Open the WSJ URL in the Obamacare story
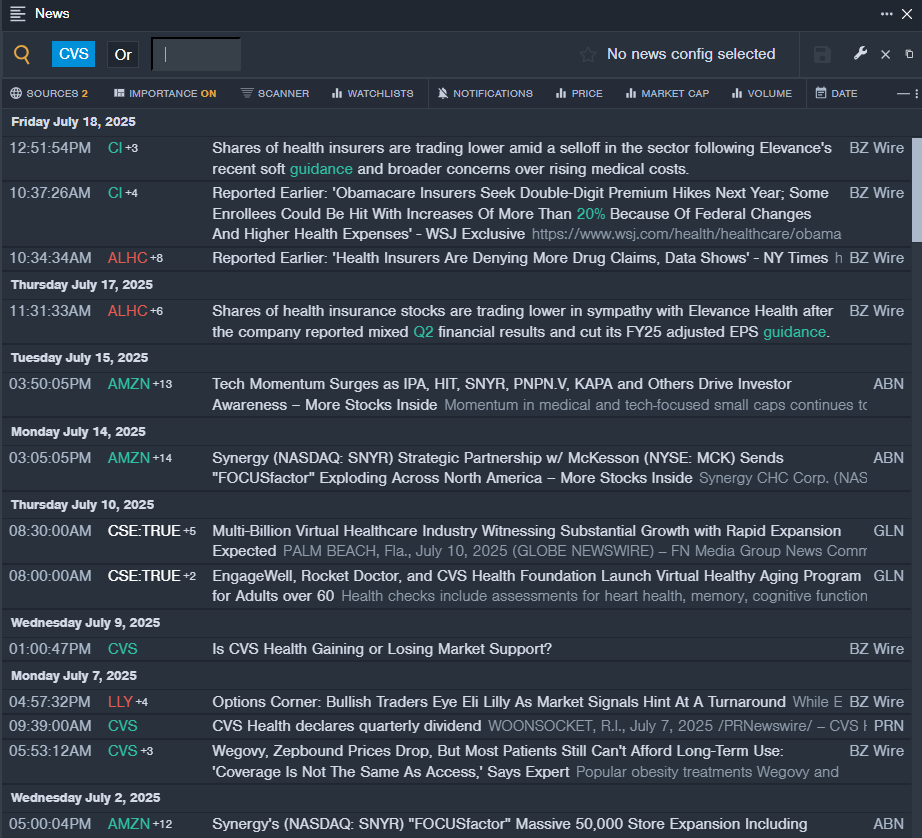Viewport: 922px width, 838px height. coord(686,234)
